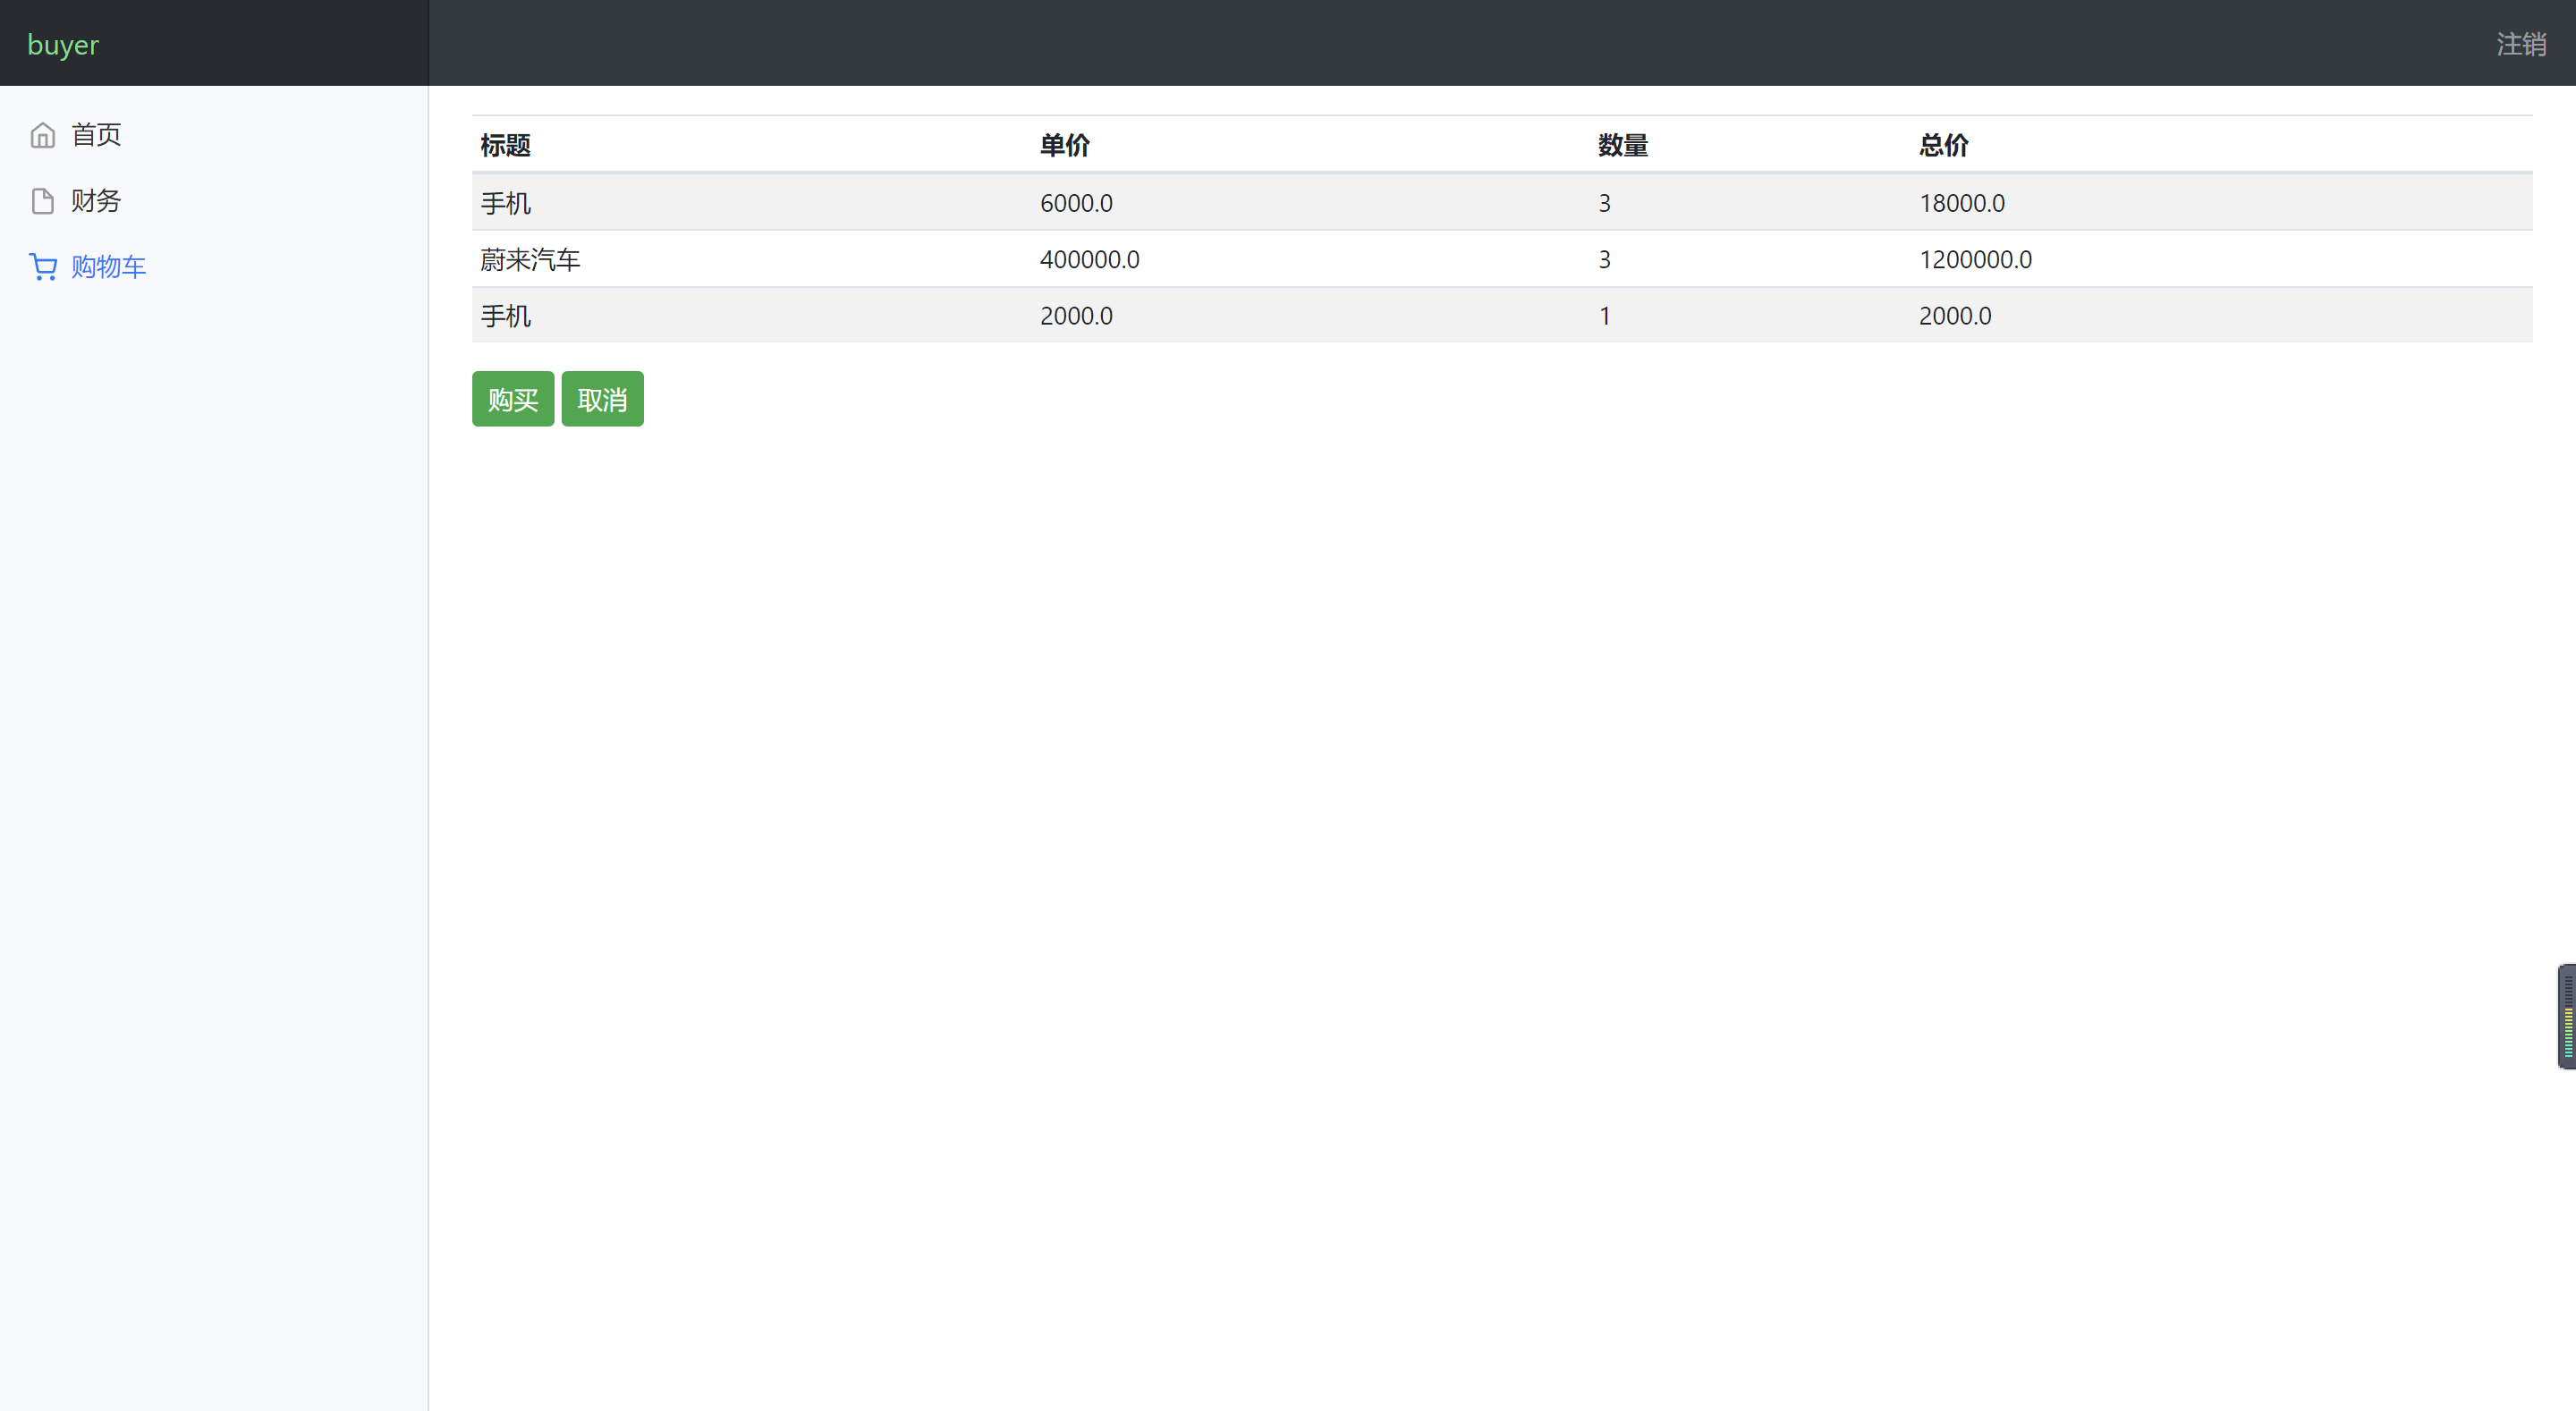This screenshot has width=2576, height=1411.
Task: Select the document icon next to 财务
Action: (42, 200)
